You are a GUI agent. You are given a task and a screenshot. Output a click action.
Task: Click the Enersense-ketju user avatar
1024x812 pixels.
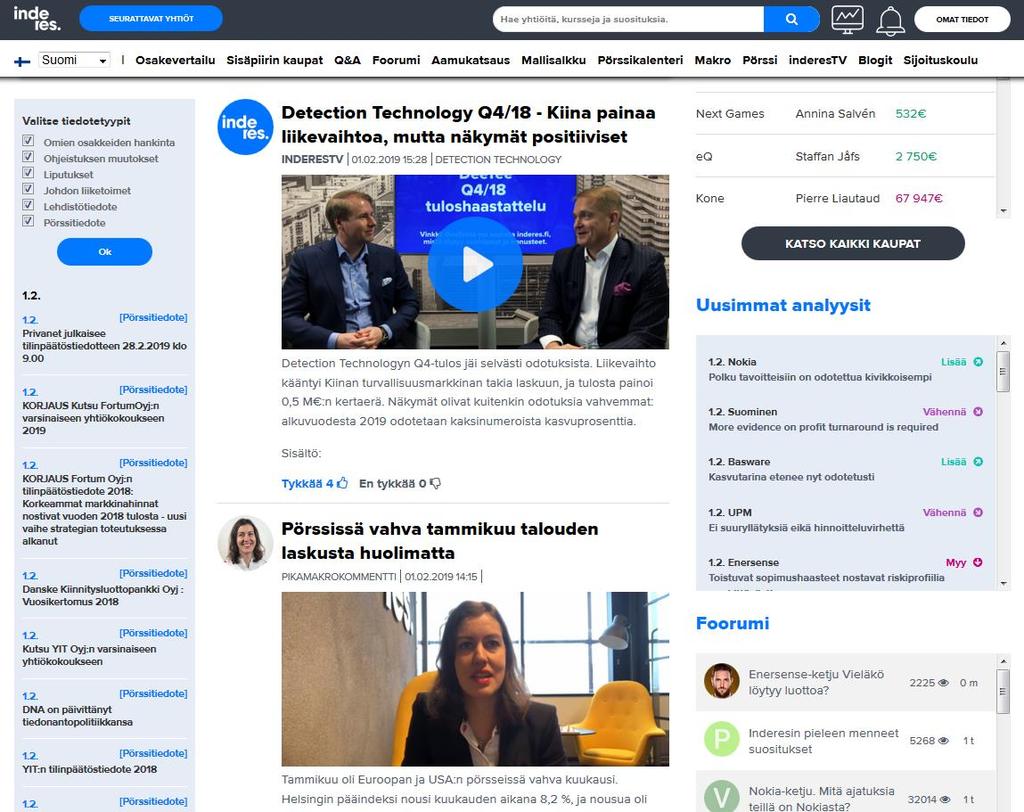coord(722,681)
